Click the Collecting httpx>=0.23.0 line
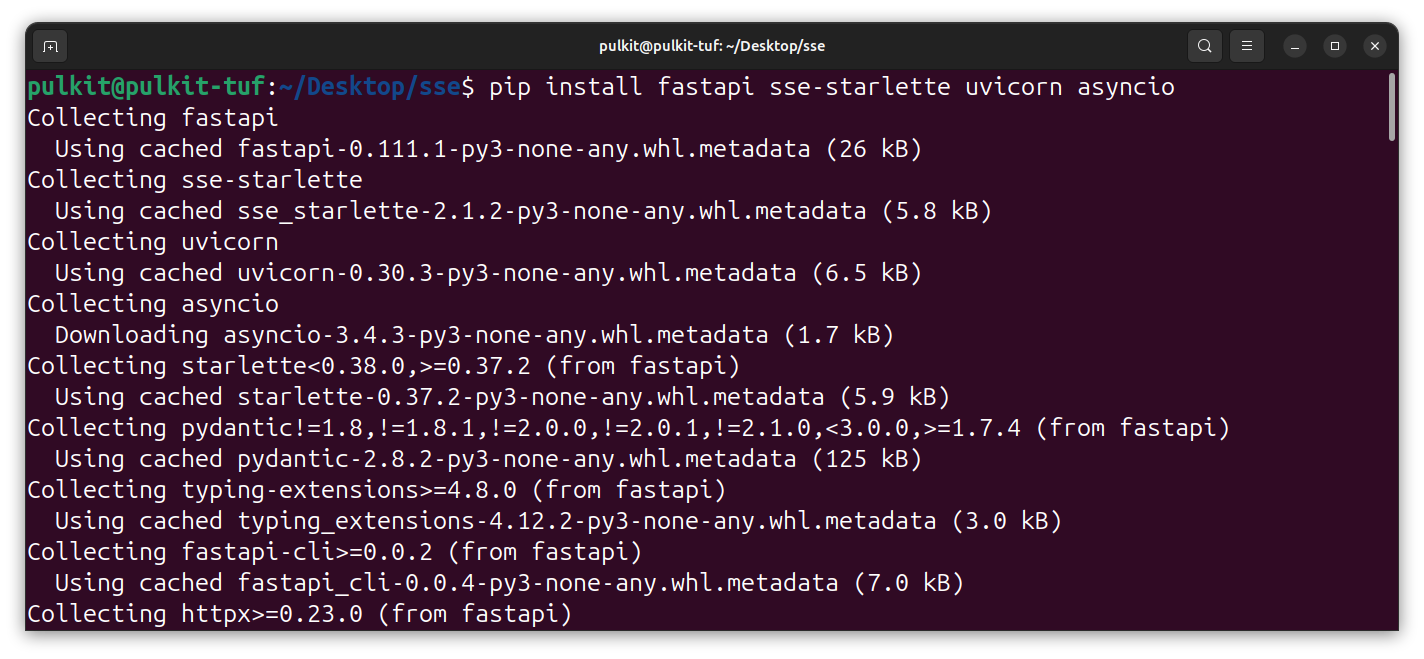This screenshot has width=1424, height=659. [x=299, y=613]
